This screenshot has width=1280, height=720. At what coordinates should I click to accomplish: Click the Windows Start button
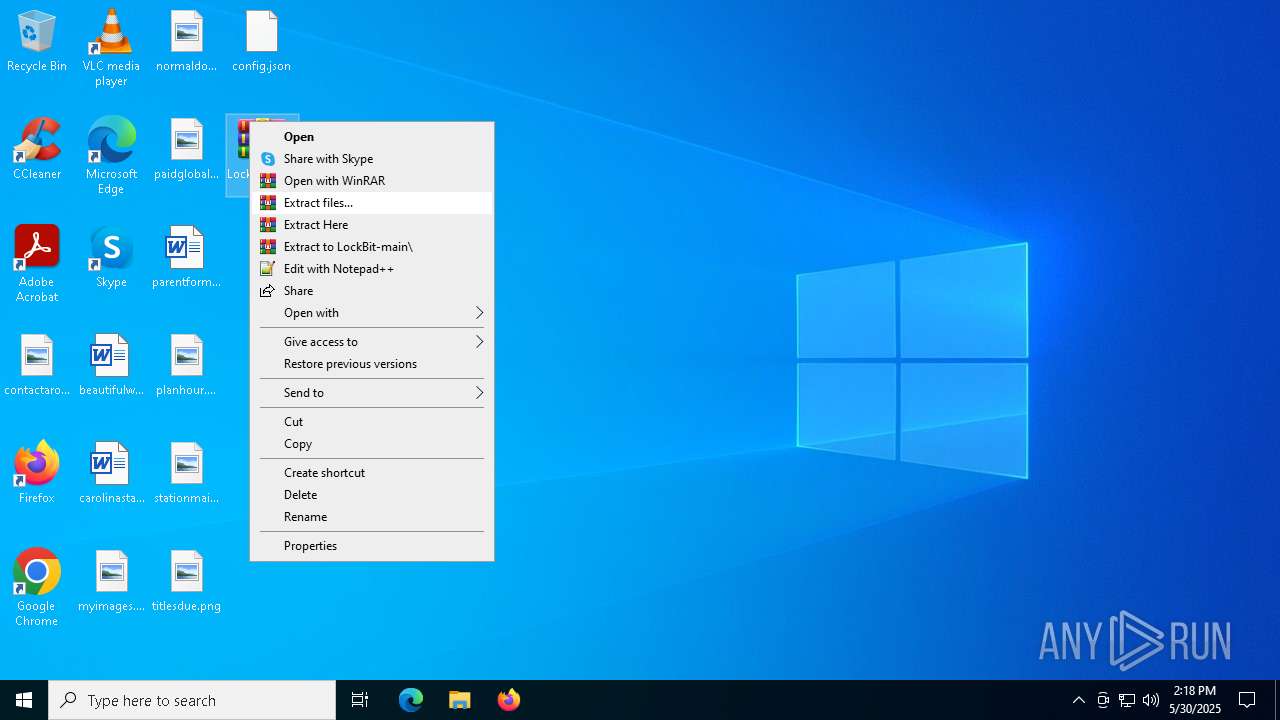24,700
